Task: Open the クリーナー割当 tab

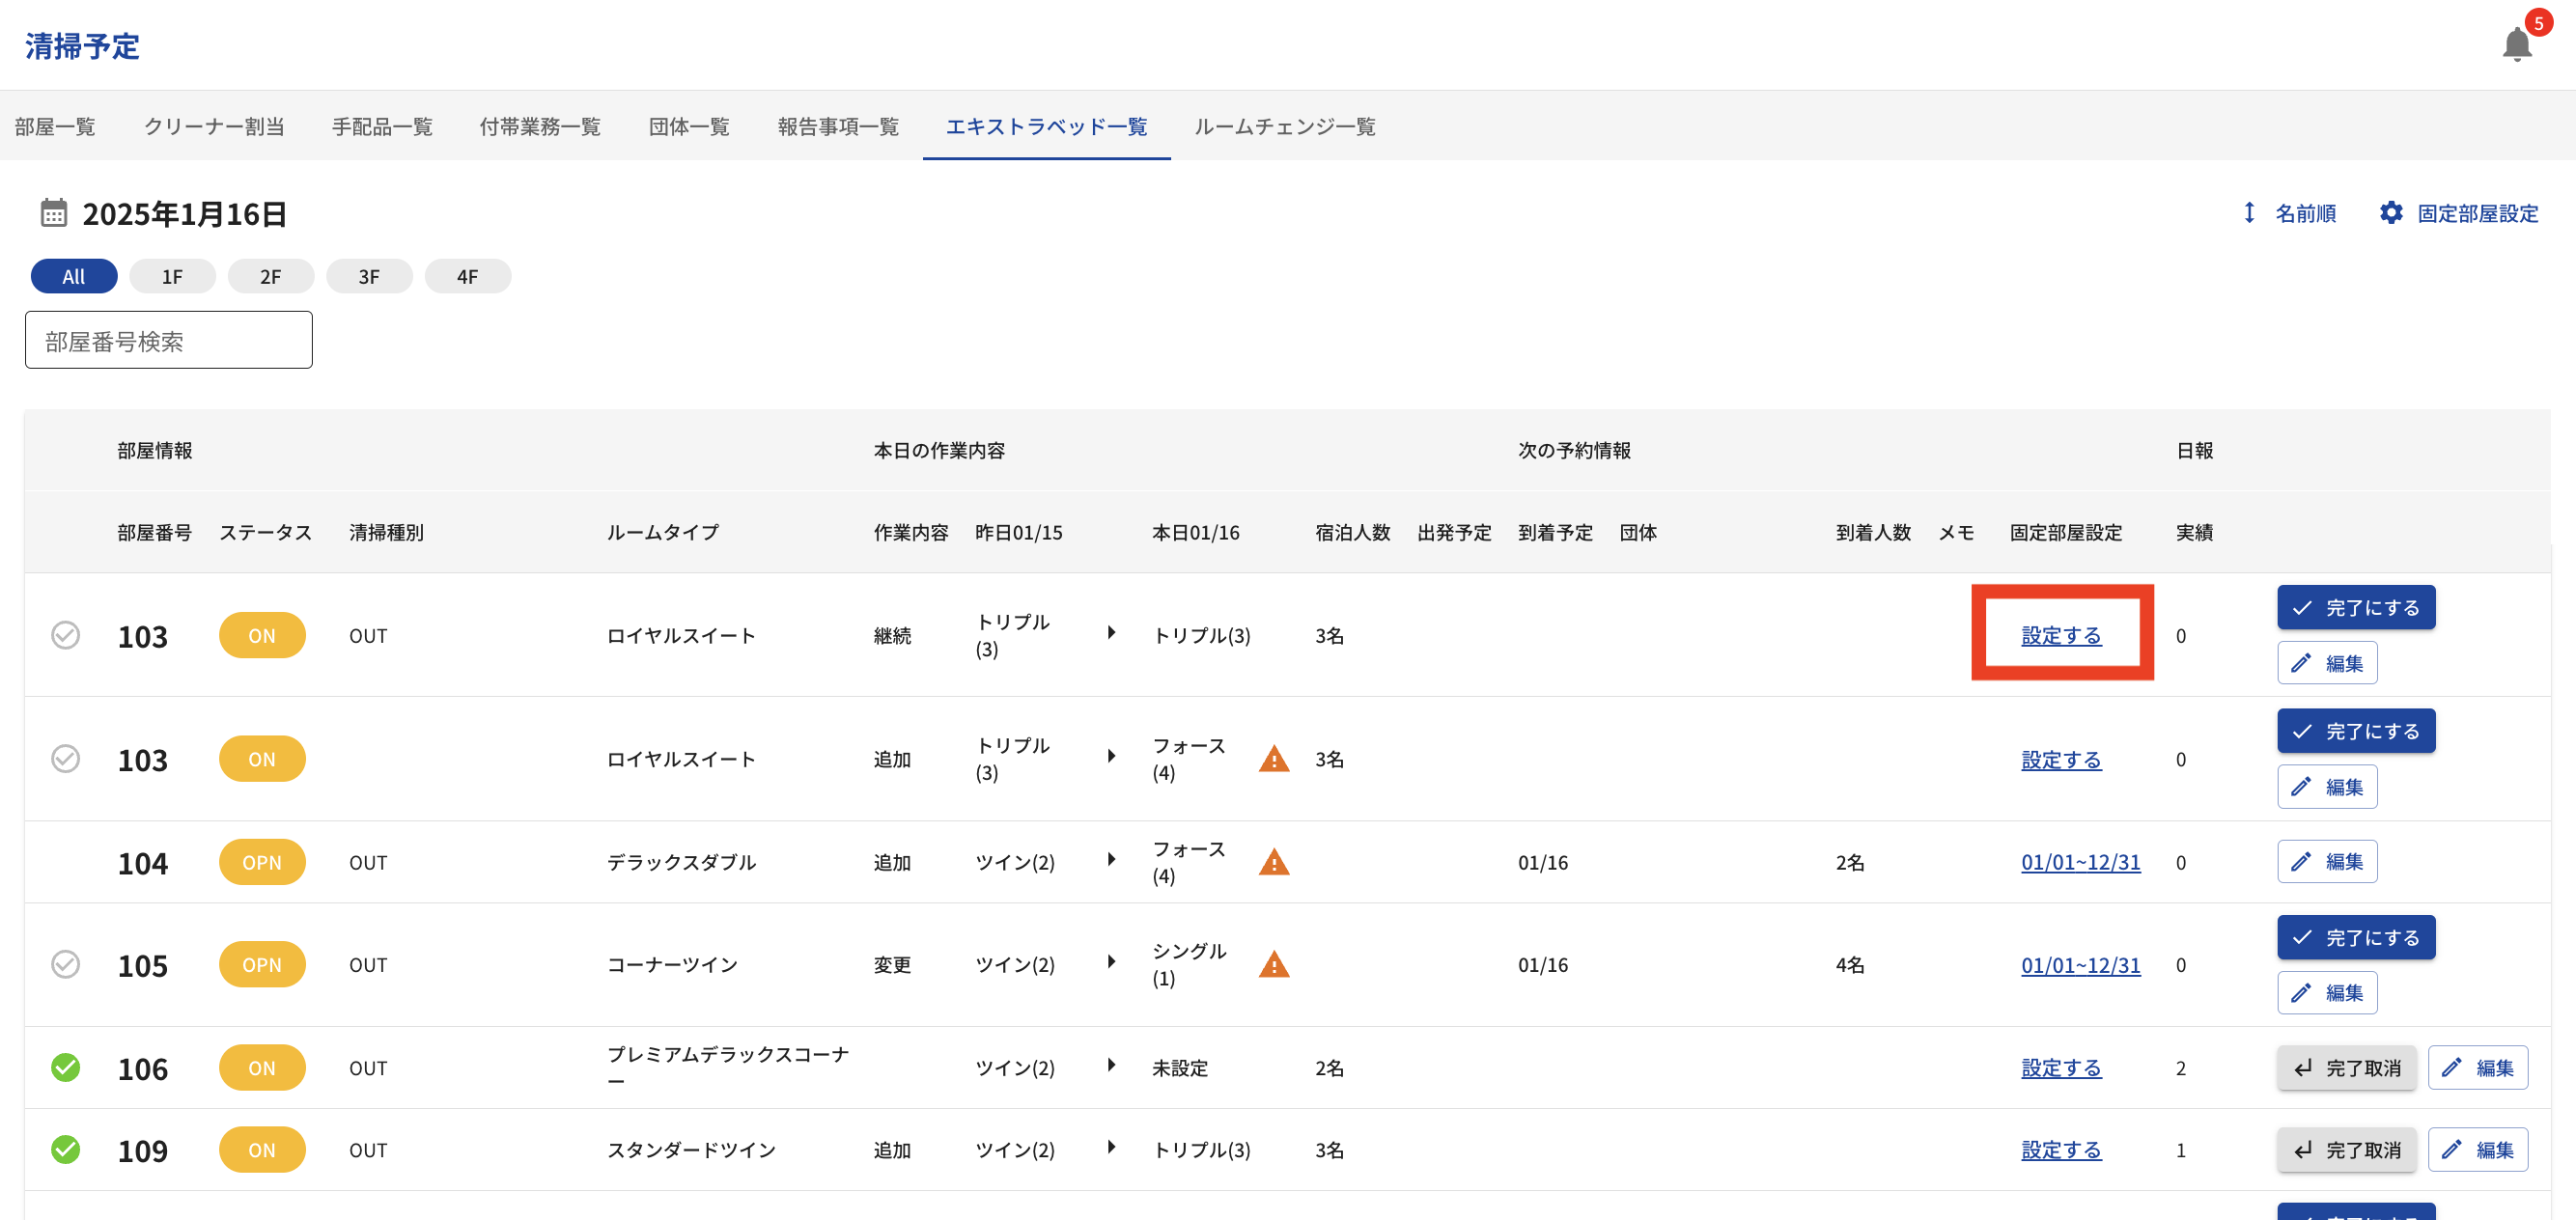Action: coord(214,127)
